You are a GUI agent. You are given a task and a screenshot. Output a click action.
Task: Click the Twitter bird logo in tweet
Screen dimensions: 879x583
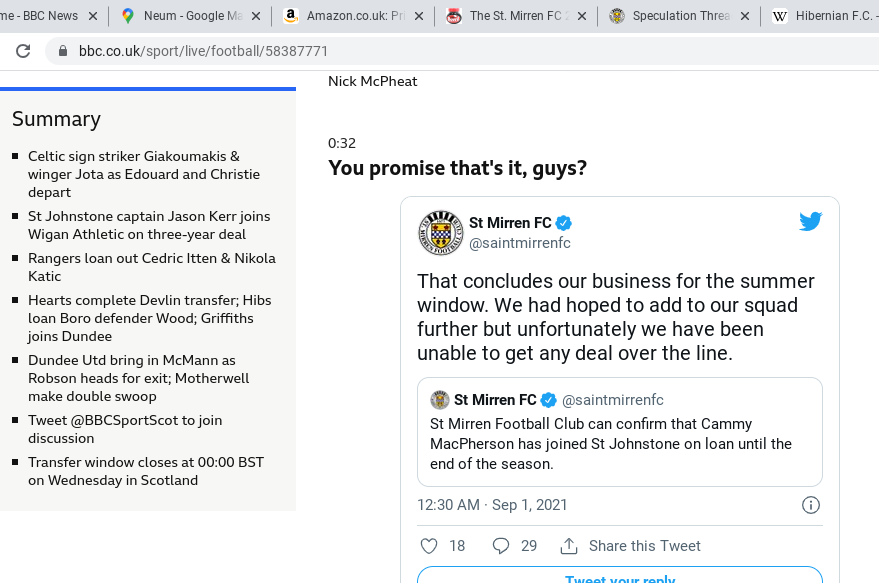pyautogui.click(x=811, y=221)
